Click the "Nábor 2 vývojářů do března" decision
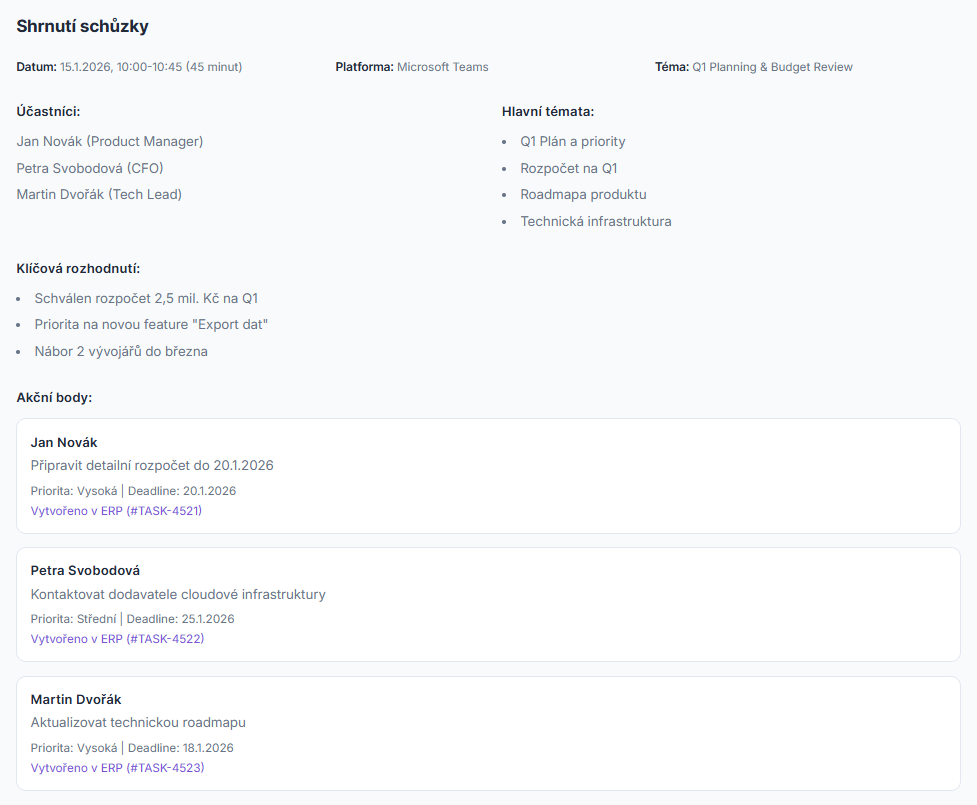The width and height of the screenshot is (977, 805). pyautogui.click(x=121, y=351)
